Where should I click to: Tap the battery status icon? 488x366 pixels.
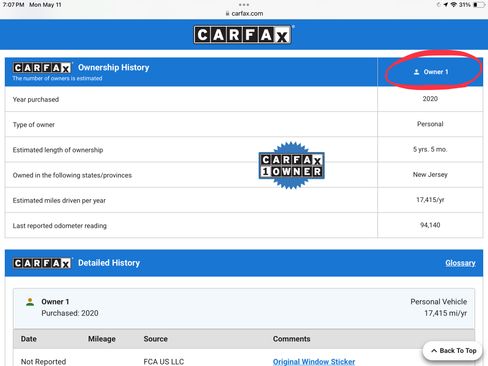(479, 5)
